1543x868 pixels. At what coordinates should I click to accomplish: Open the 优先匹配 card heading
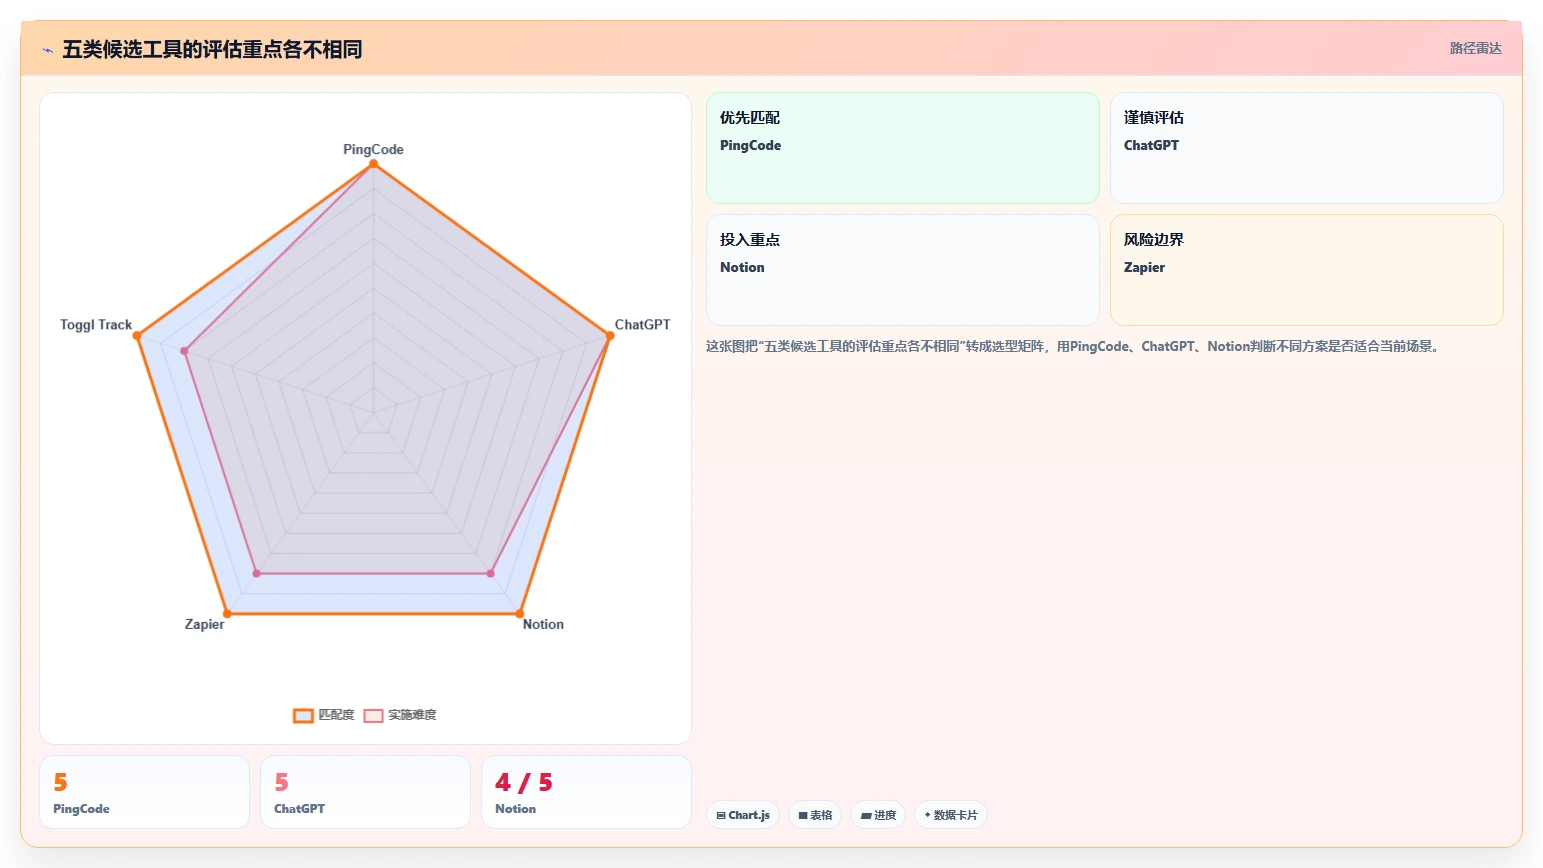click(x=750, y=117)
